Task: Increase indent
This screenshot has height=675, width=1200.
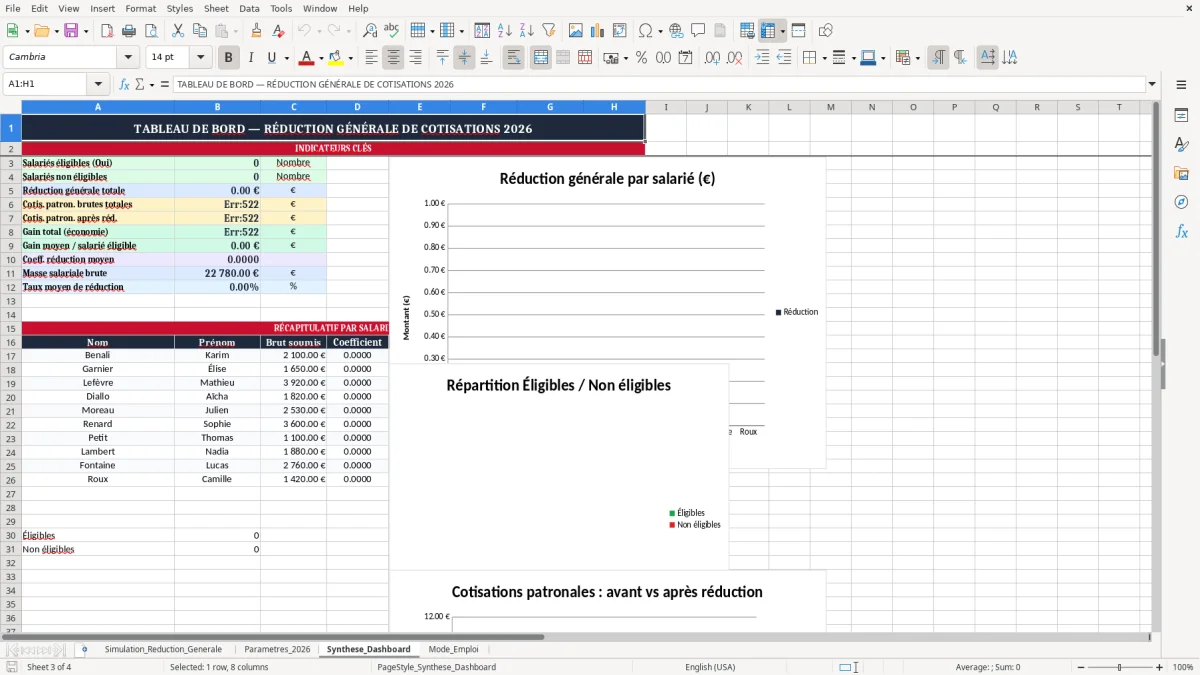Action: coord(762,58)
